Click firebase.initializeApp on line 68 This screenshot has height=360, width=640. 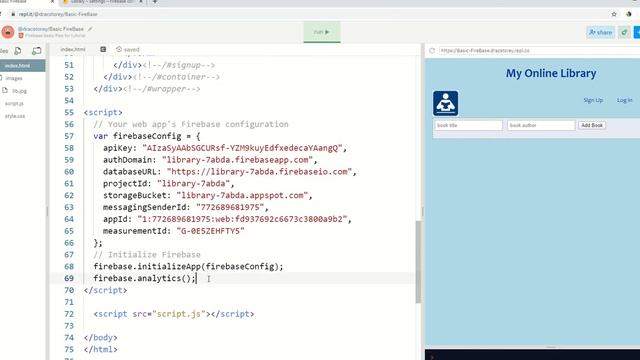(147, 267)
